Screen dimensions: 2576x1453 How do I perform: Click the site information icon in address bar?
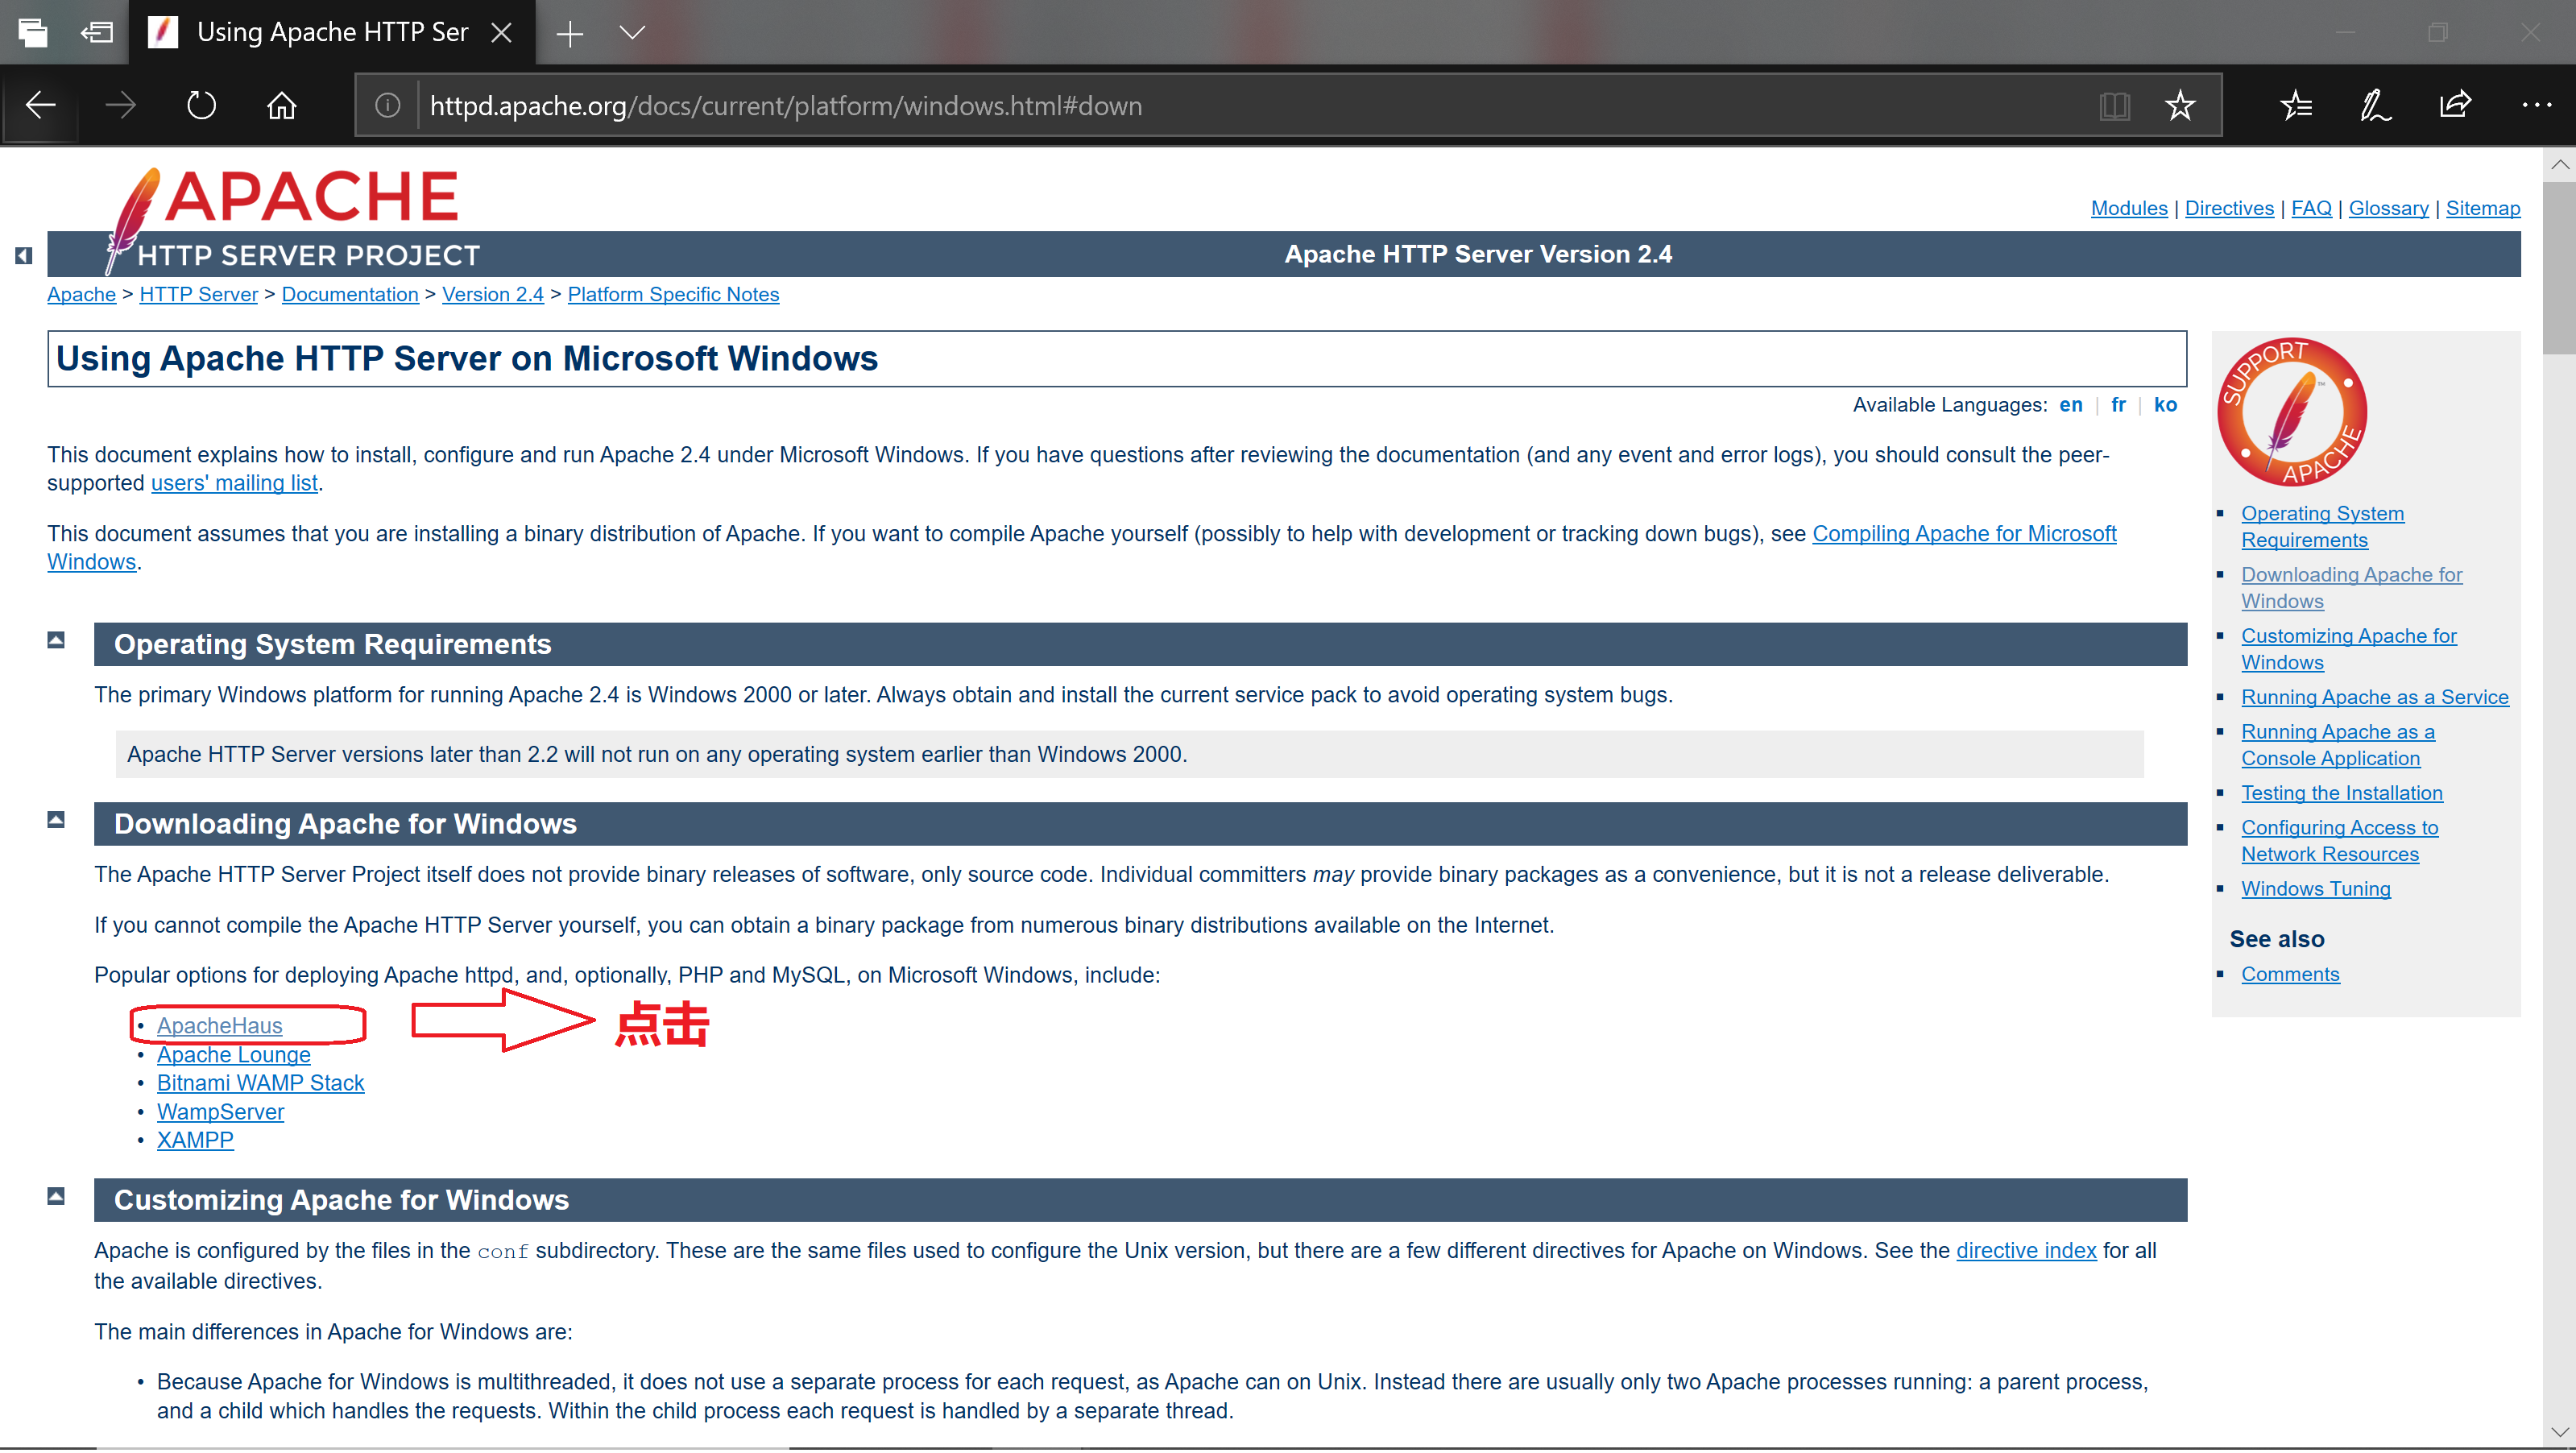point(388,105)
